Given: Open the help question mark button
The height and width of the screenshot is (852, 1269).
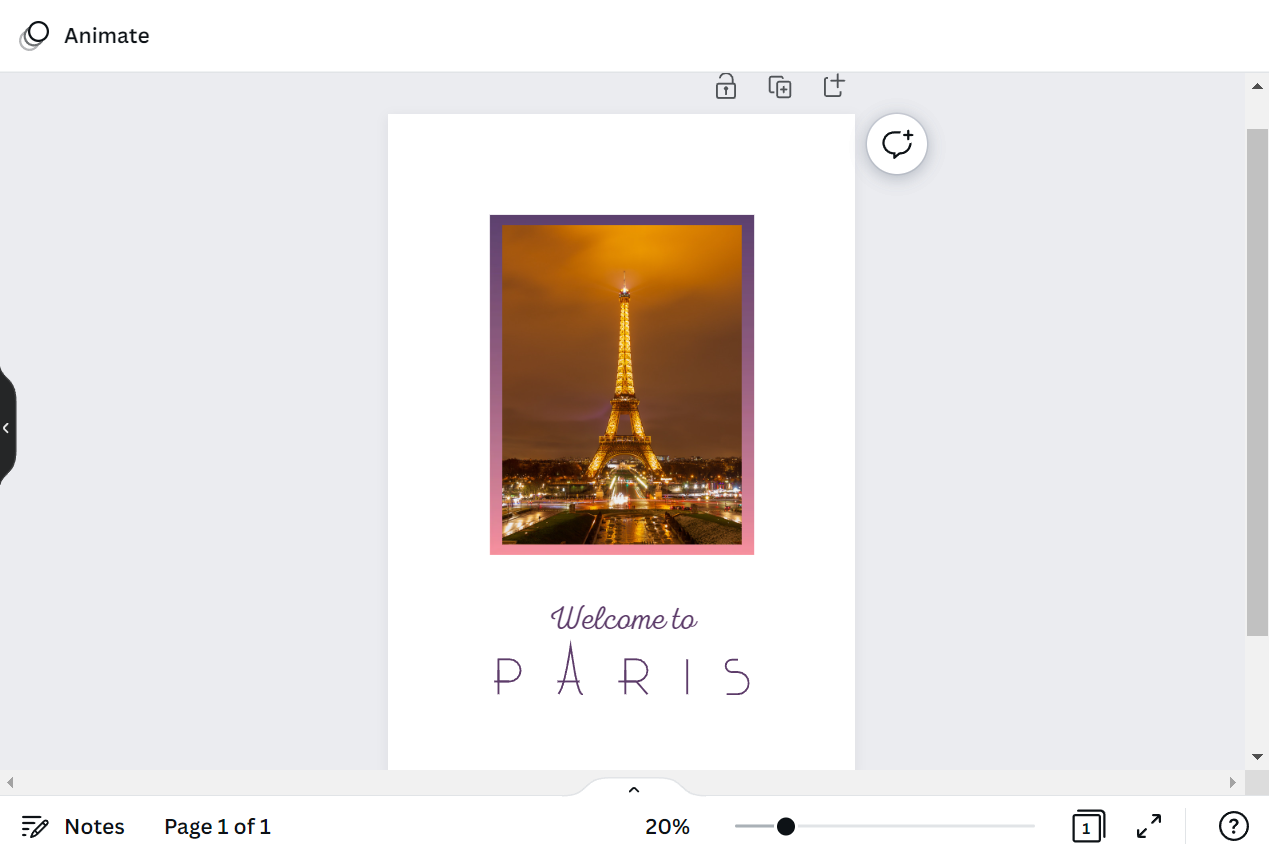Looking at the screenshot, I should [1234, 827].
